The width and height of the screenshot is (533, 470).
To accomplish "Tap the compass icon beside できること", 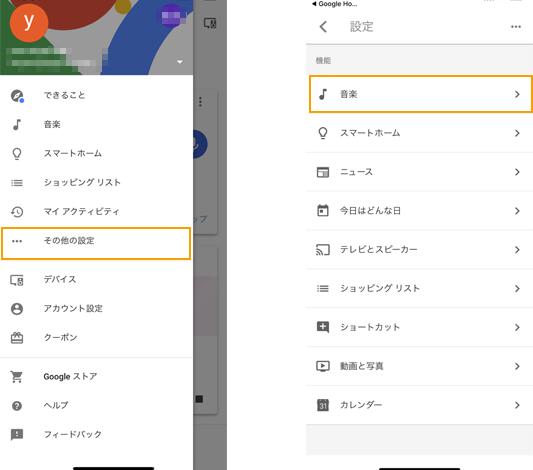I will click(x=17, y=96).
